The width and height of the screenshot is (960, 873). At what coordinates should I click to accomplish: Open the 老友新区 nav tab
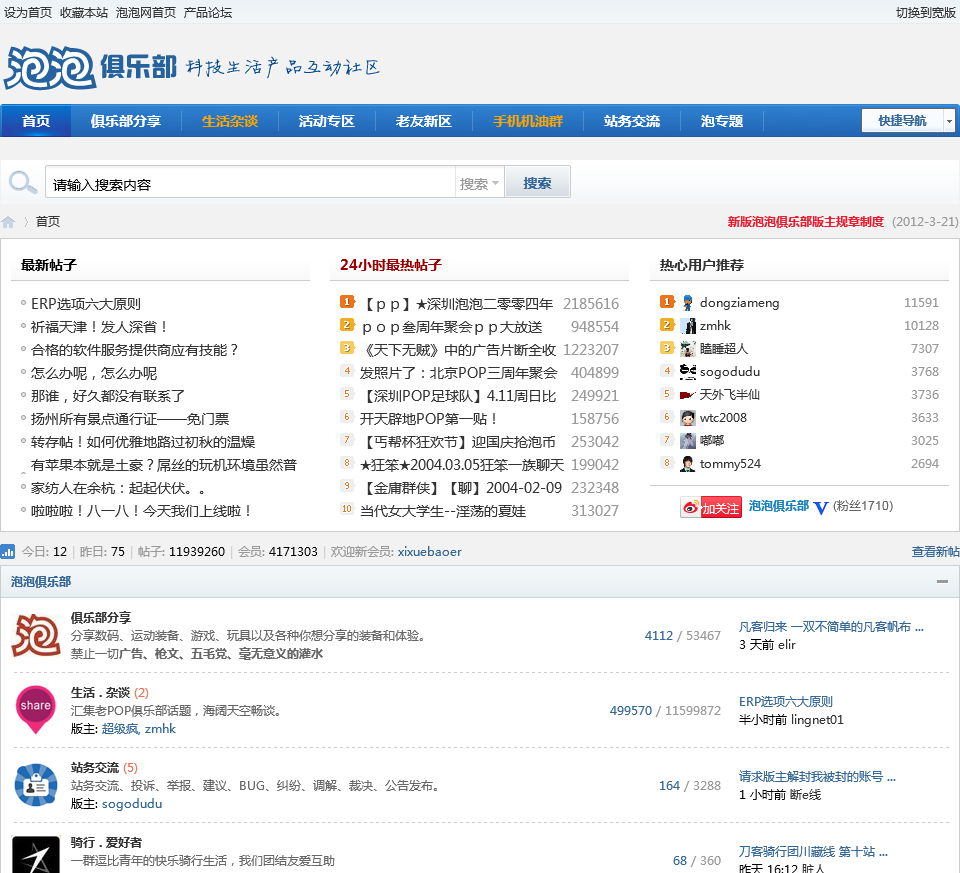(x=423, y=121)
